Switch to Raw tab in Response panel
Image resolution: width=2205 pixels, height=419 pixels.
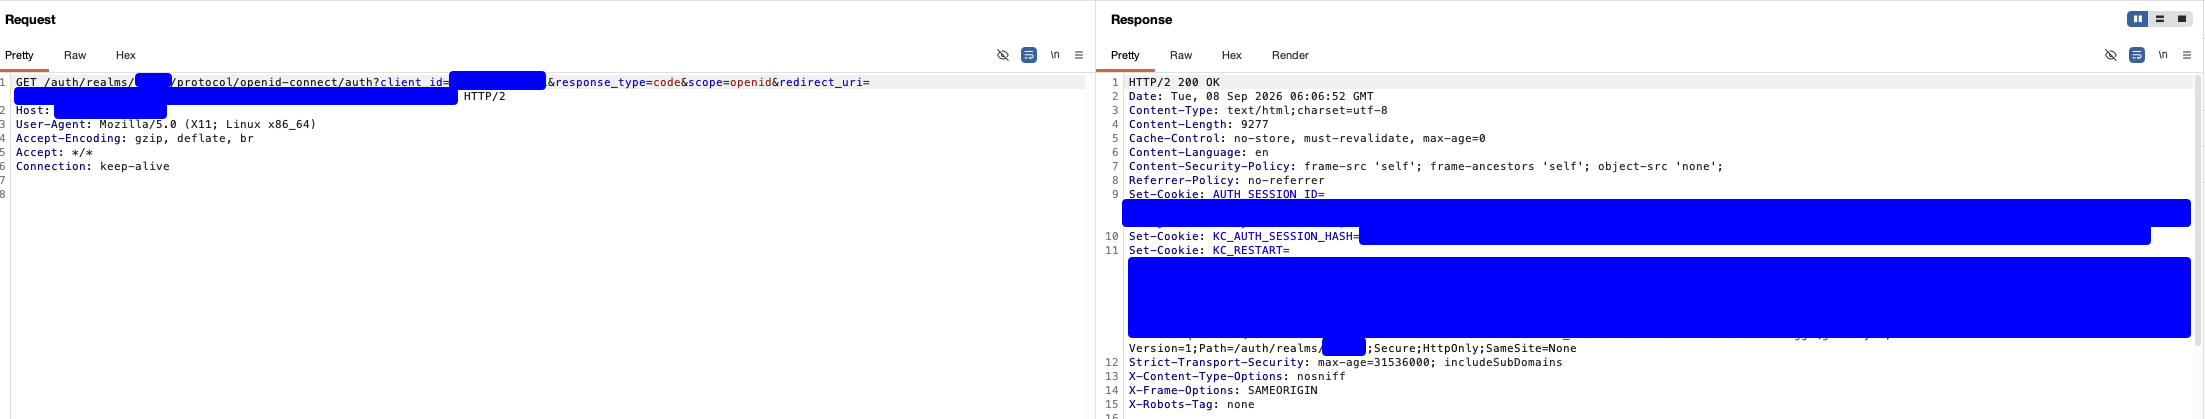point(1181,55)
